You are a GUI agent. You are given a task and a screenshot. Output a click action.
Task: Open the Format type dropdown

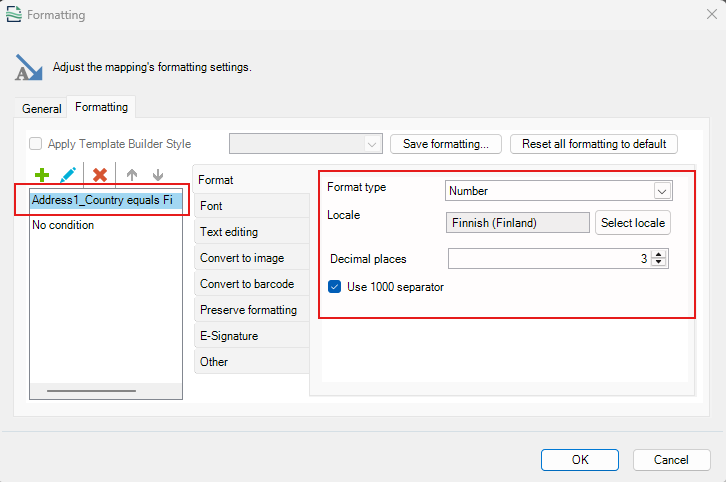(x=663, y=191)
